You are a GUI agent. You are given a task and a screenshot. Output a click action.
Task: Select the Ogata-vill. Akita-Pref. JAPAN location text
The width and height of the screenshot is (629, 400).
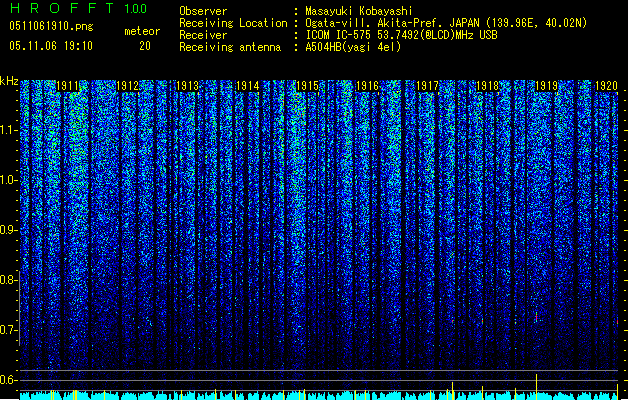(x=446, y=23)
